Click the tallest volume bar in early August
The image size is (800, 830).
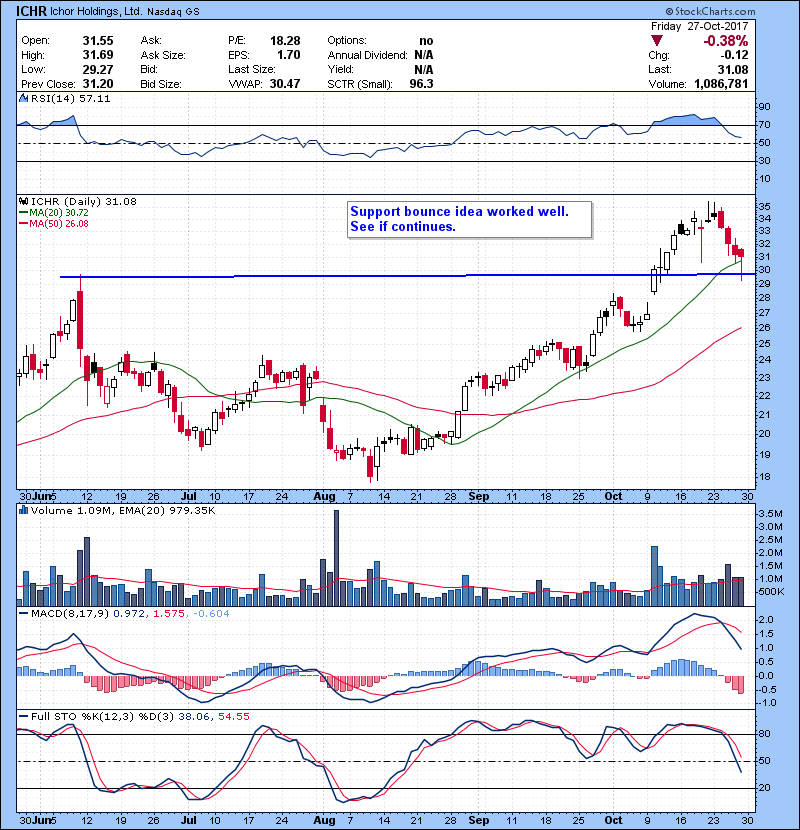click(x=336, y=558)
